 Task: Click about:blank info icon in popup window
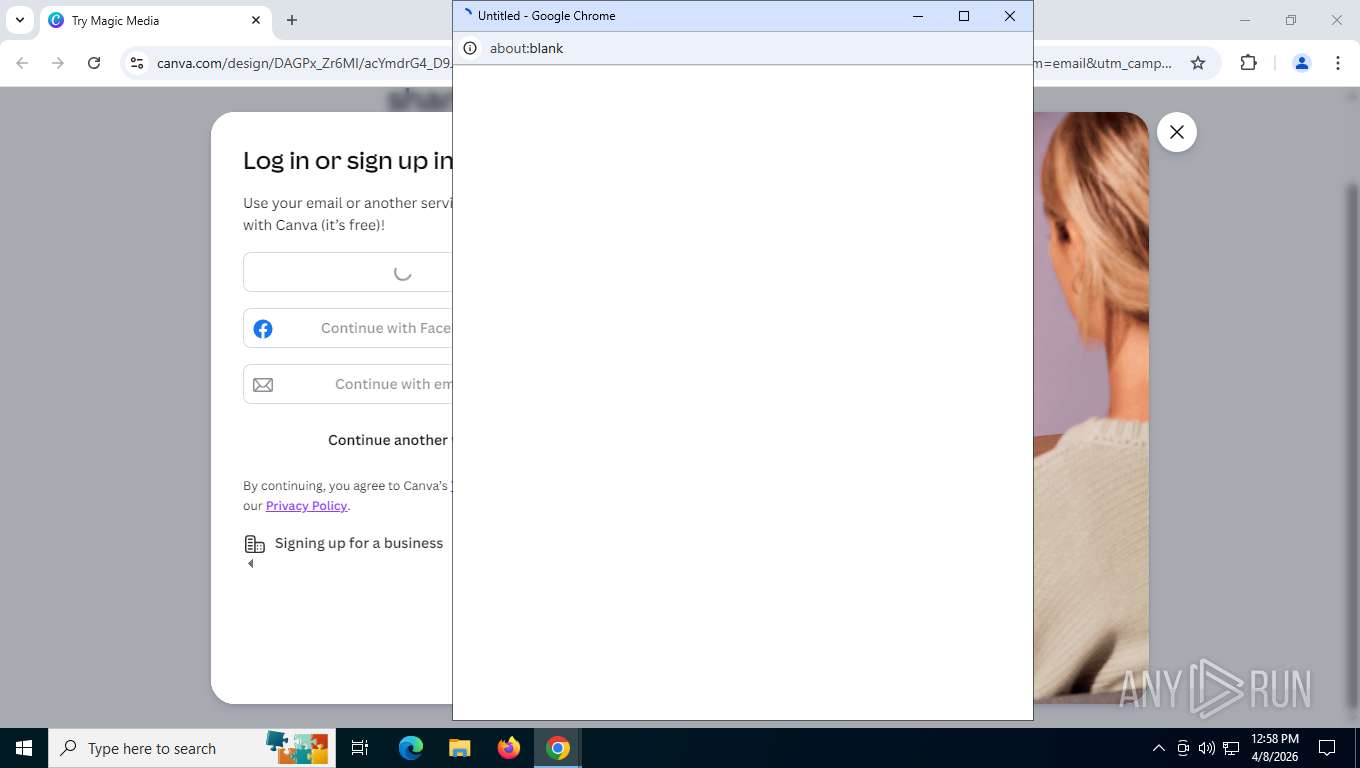(x=470, y=48)
